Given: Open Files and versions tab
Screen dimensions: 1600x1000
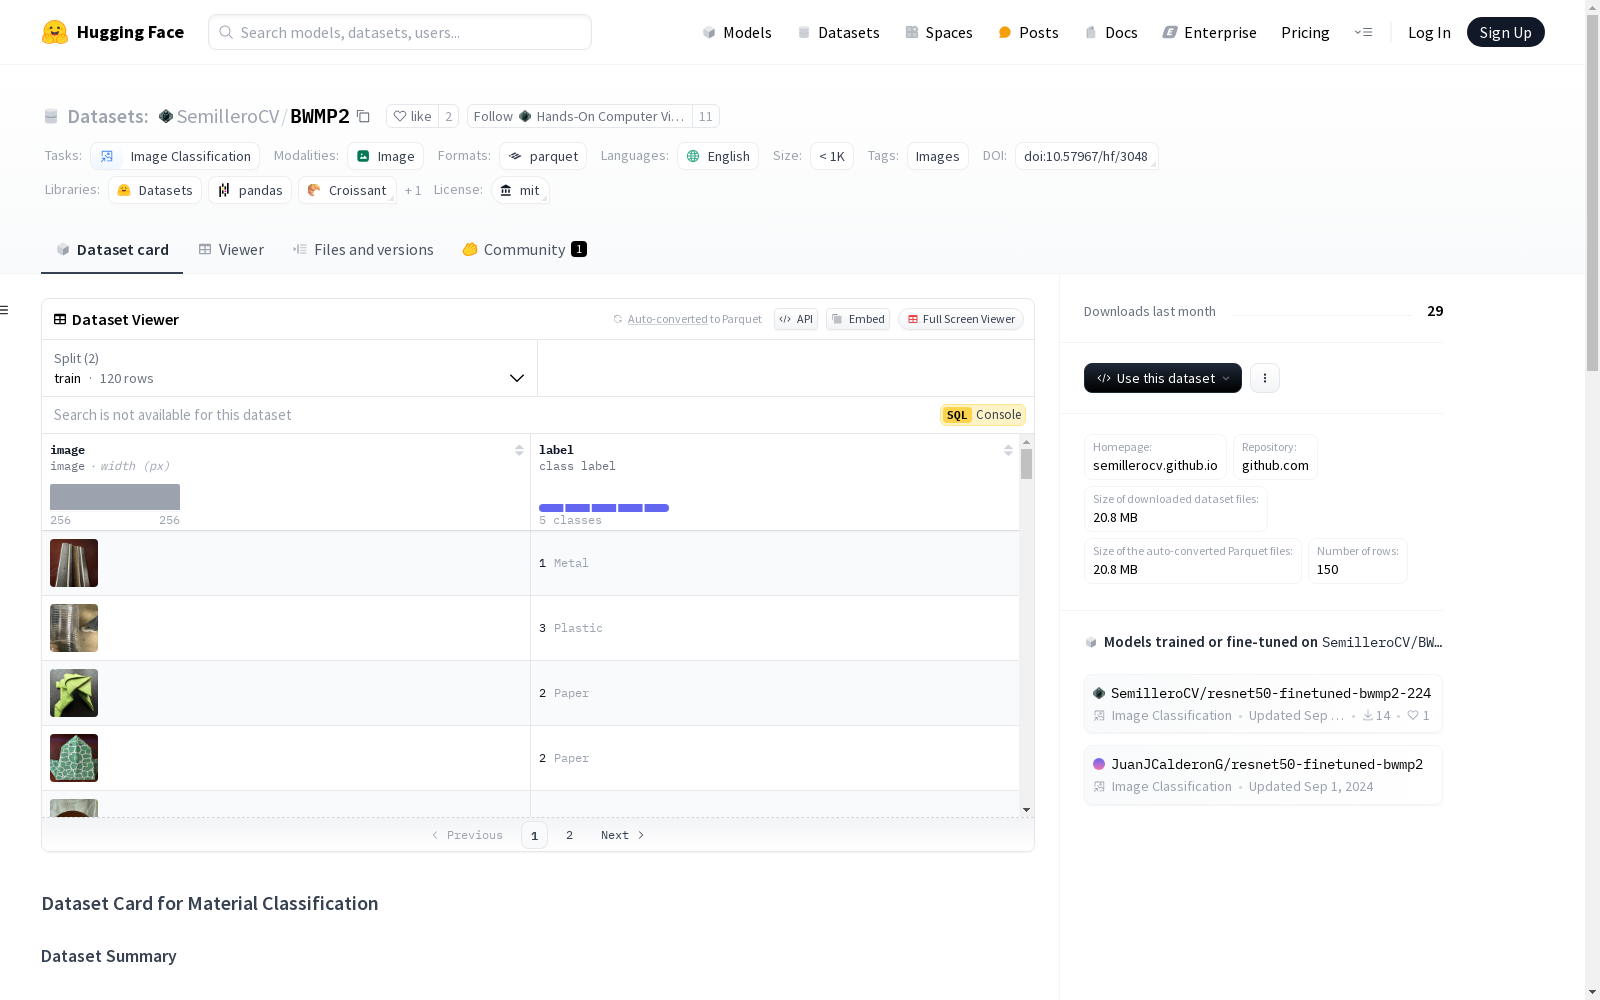Looking at the screenshot, I should point(363,250).
